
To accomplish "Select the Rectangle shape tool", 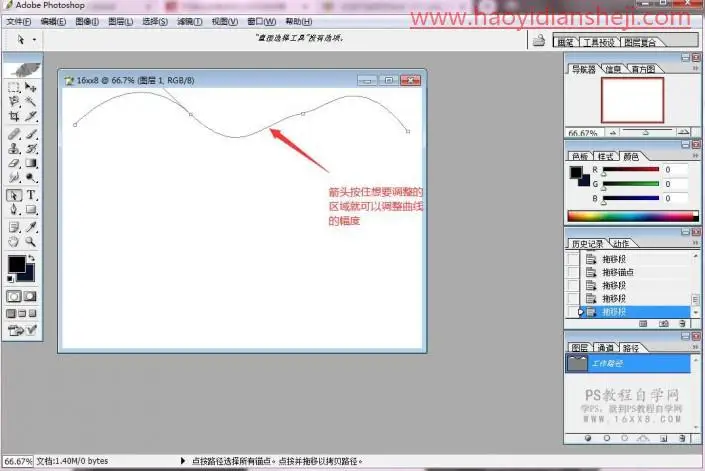I will coord(31,210).
